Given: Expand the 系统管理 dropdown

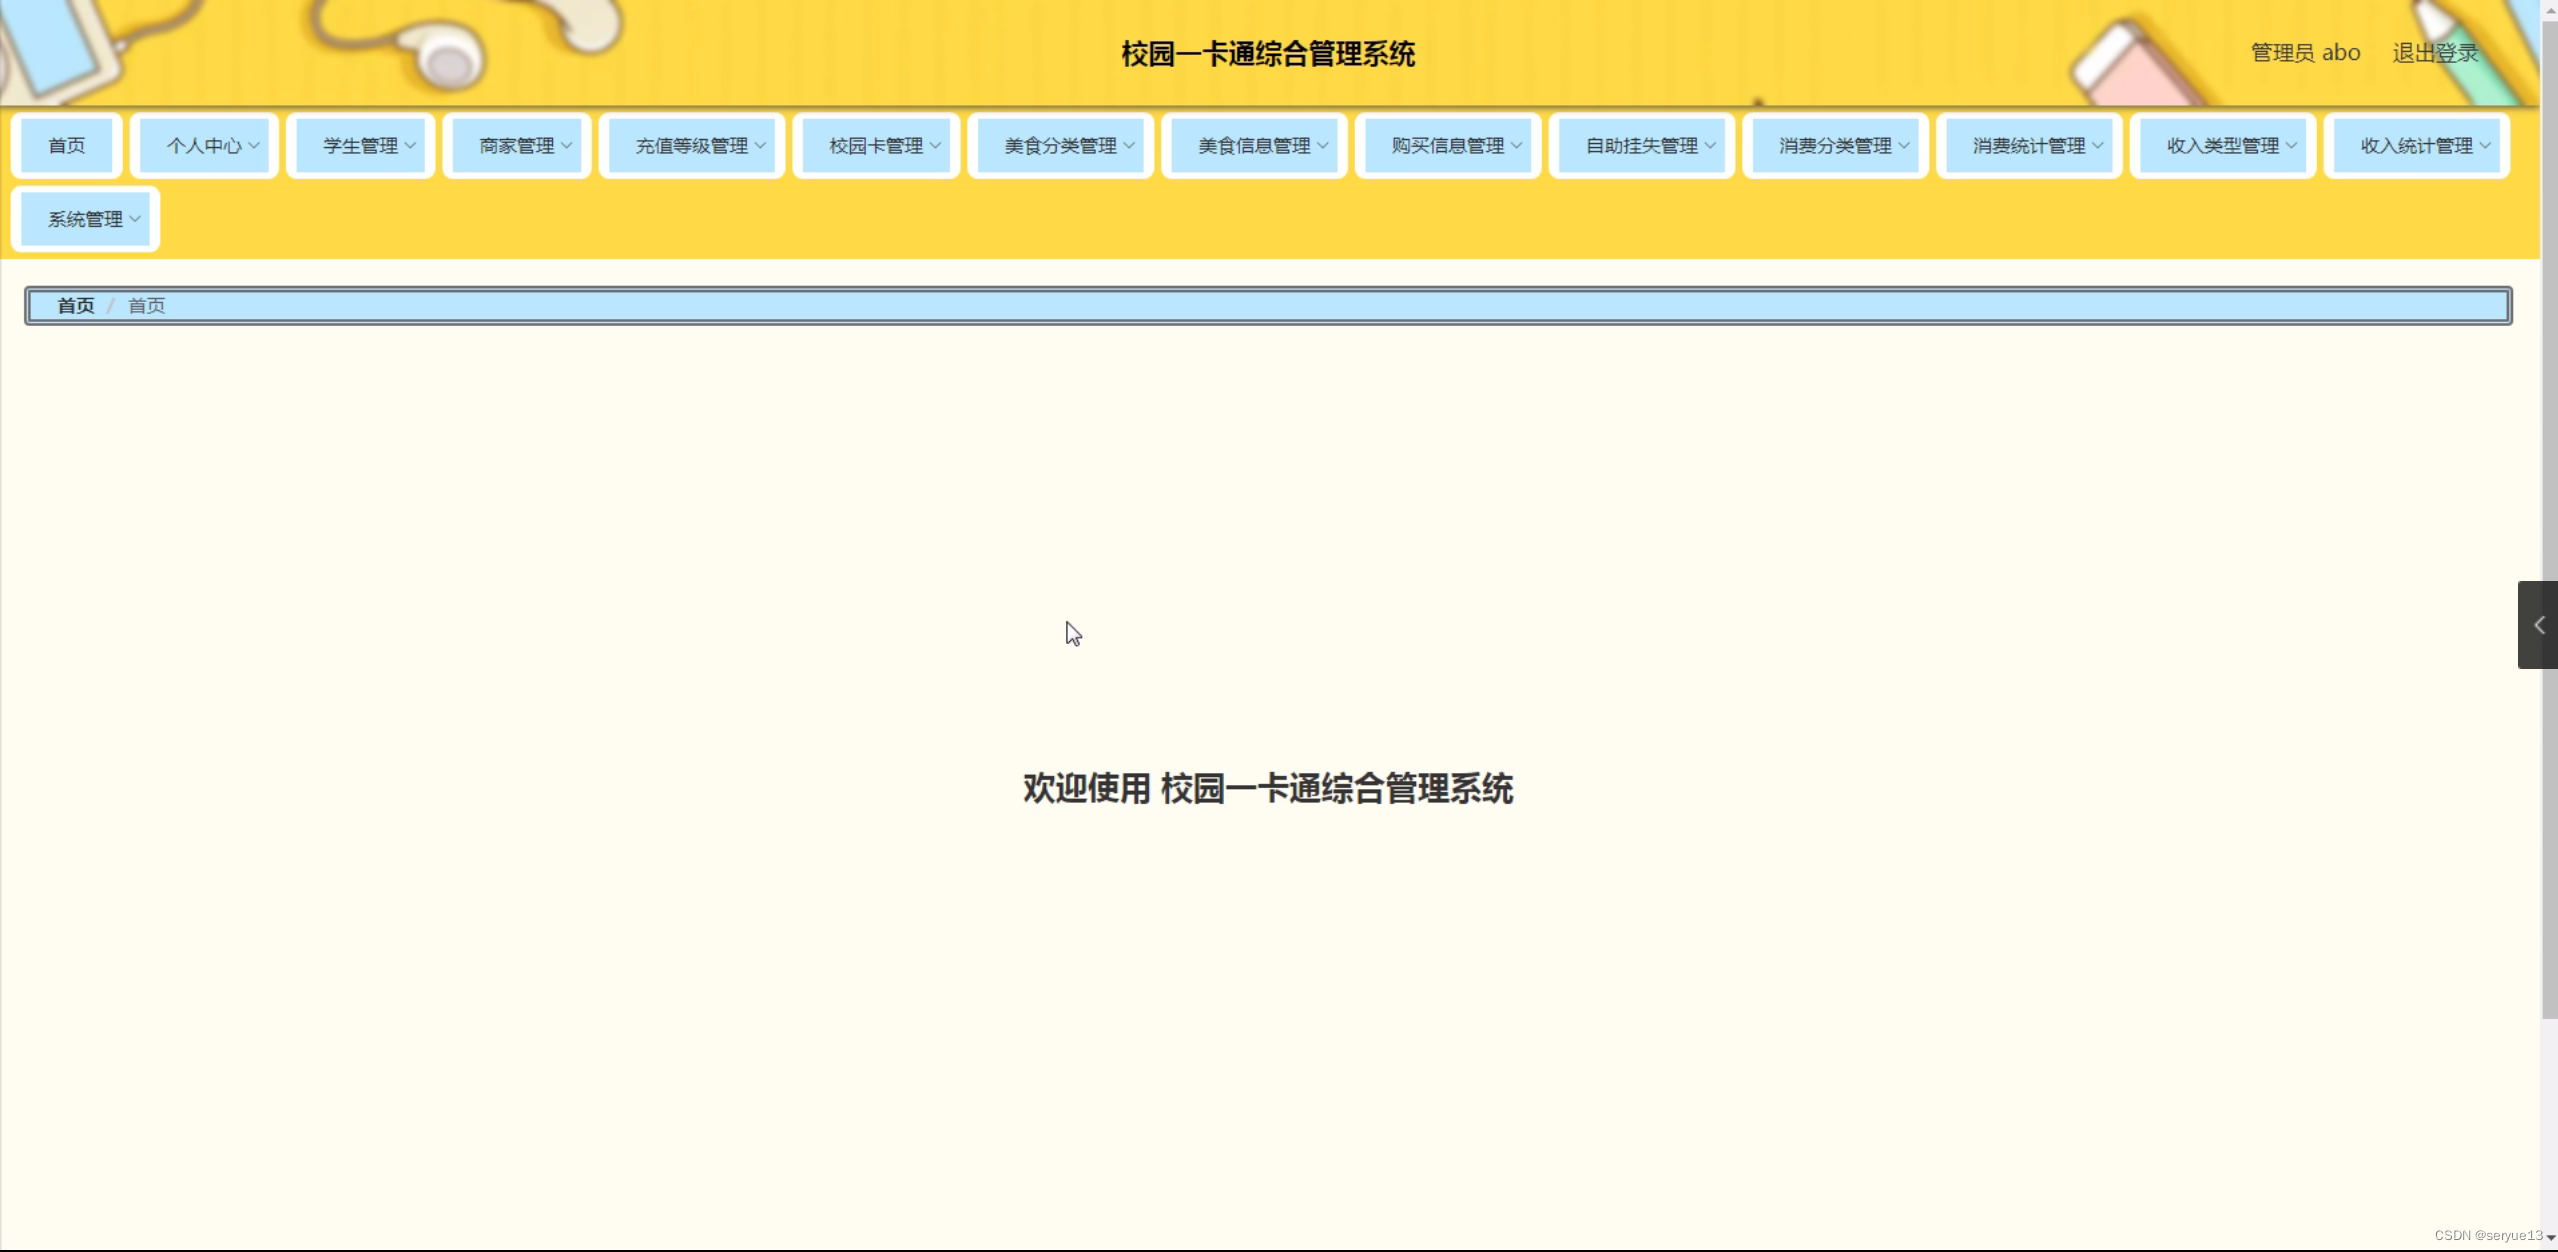Looking at the screenshot, I should [x=85, y=218].
